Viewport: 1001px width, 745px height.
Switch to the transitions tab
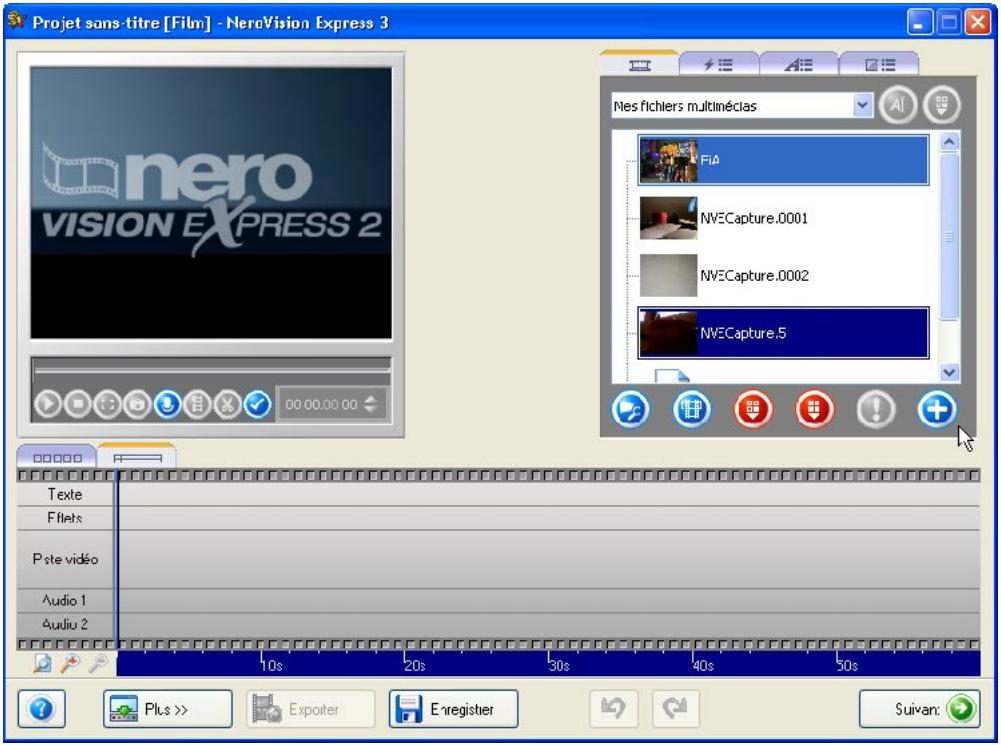pyautogui.click(x=880, y=64)
